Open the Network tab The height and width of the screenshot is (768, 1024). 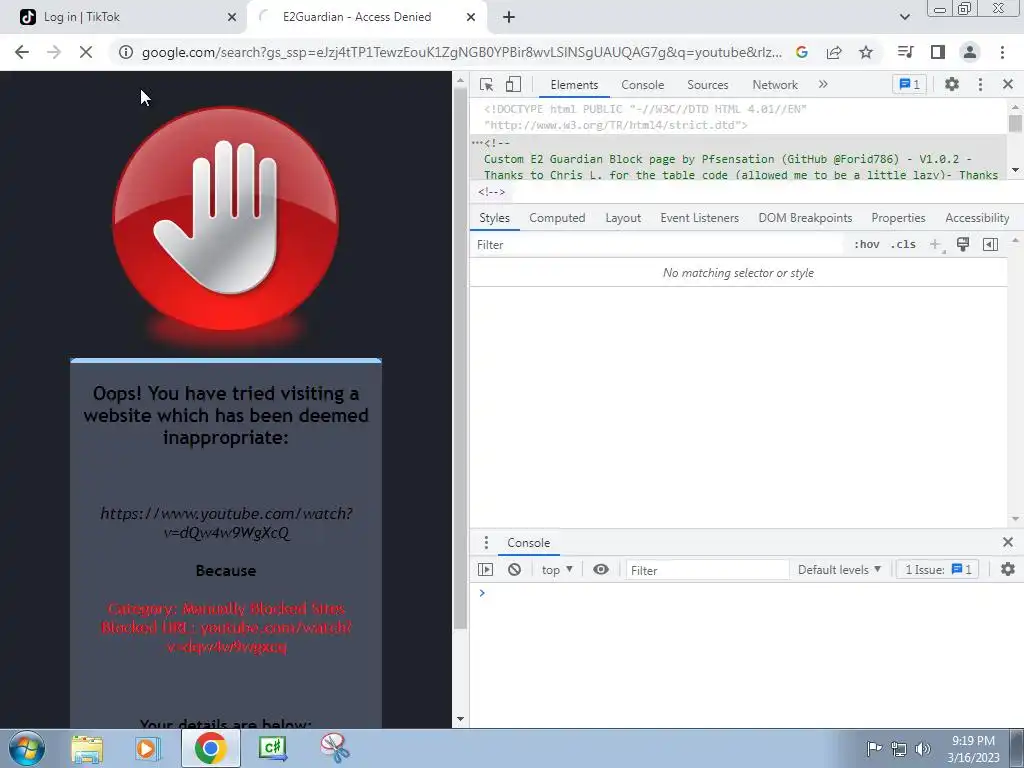pyautogui.click(x=775, y=85)
